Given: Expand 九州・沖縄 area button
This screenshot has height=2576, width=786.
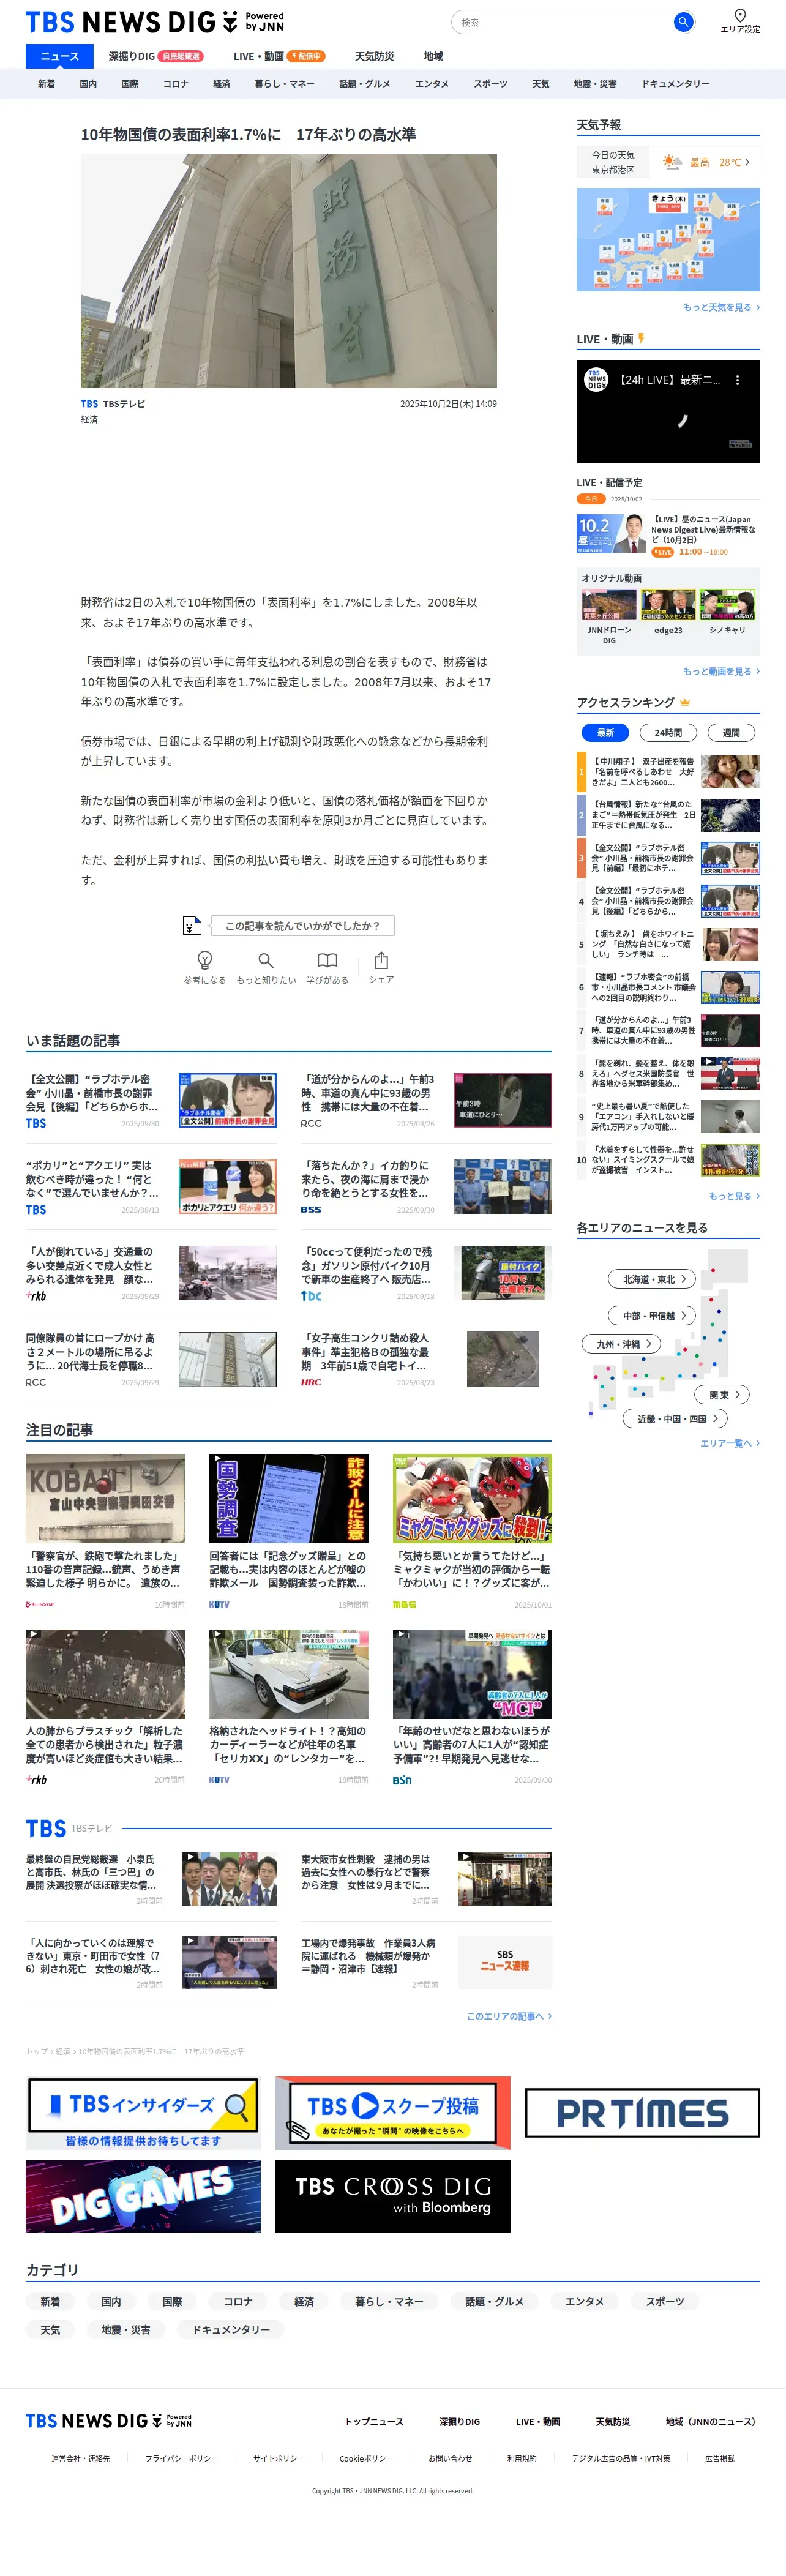Looking at the screenshot, I should (621, 1344).
